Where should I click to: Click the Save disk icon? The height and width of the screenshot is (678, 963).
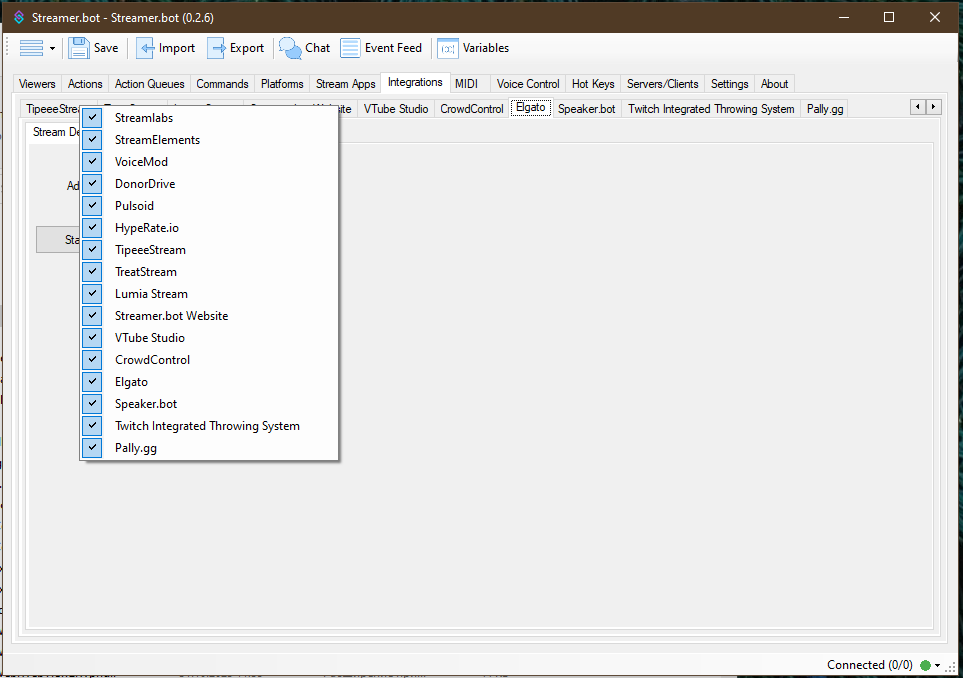(79, 48)
